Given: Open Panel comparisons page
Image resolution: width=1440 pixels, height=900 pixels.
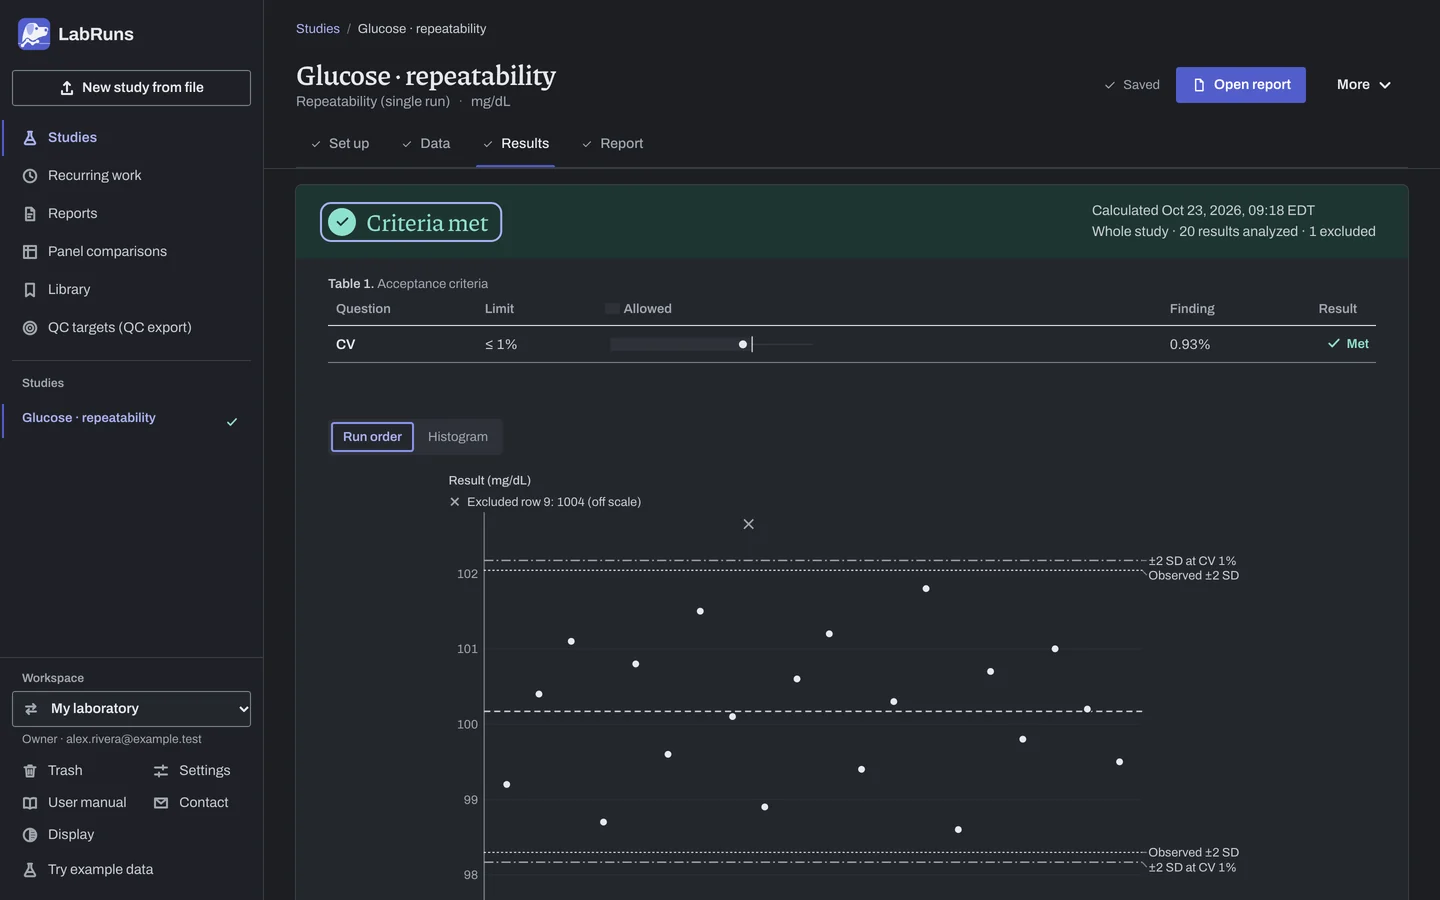Looking at the screenshot, I should [131, 252].
